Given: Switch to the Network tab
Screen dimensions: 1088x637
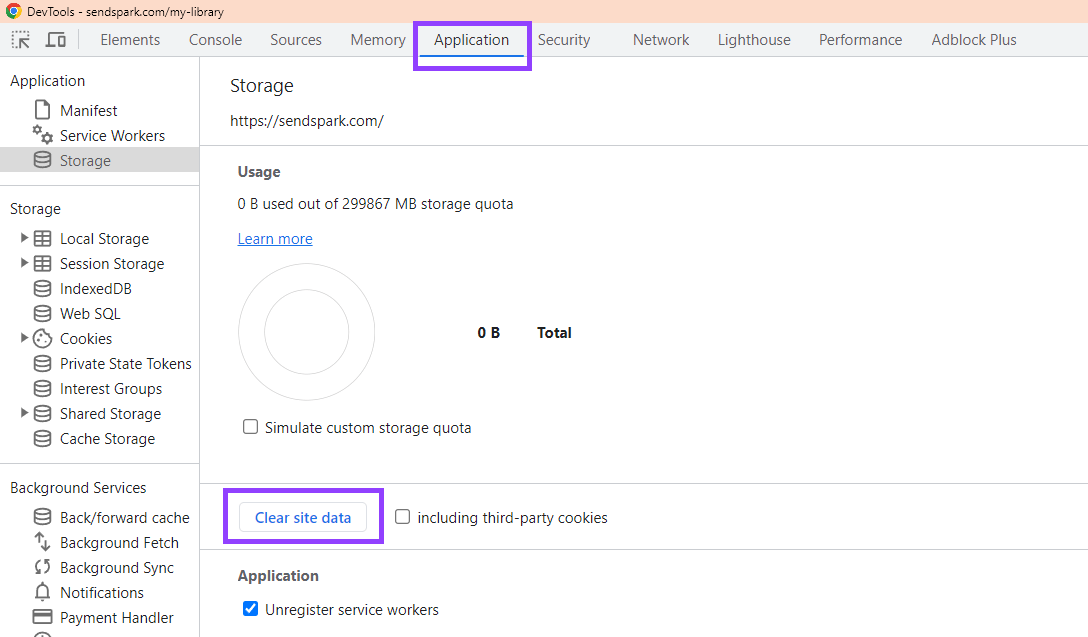Looking at the screenshot, I should tap(661, 40).
